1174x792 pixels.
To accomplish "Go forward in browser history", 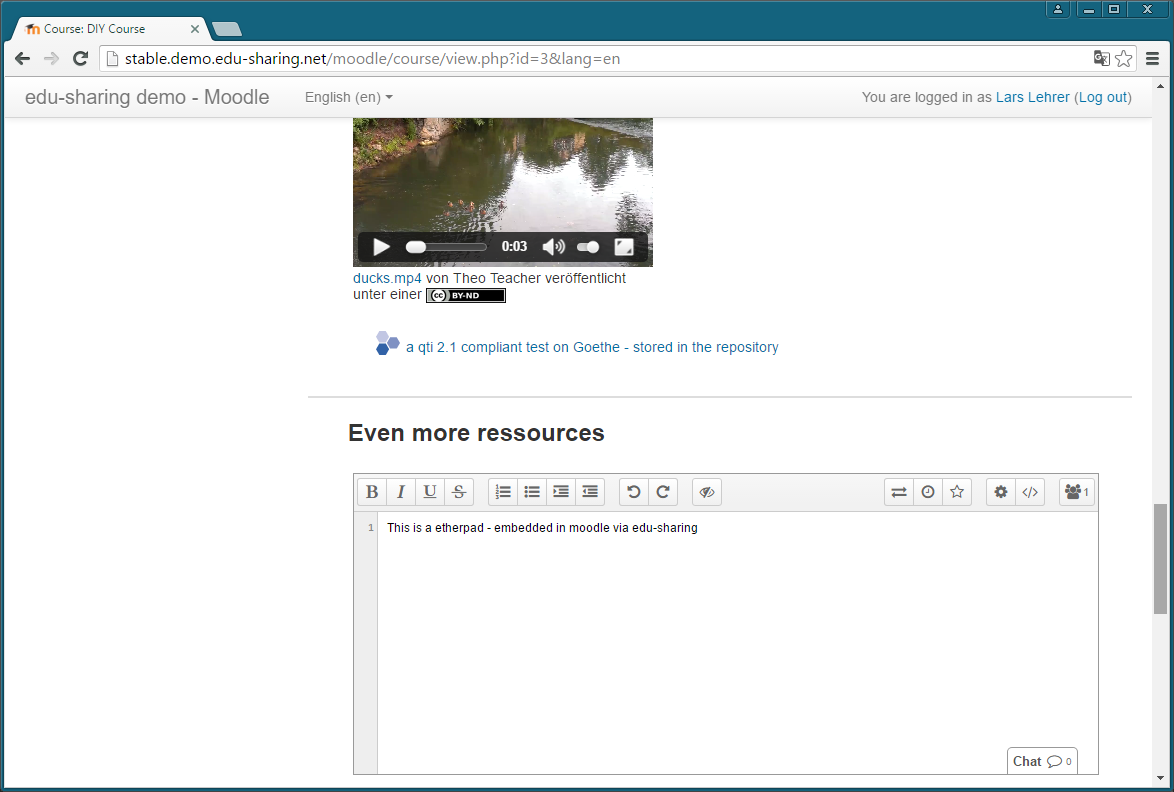I will (51, 58).
